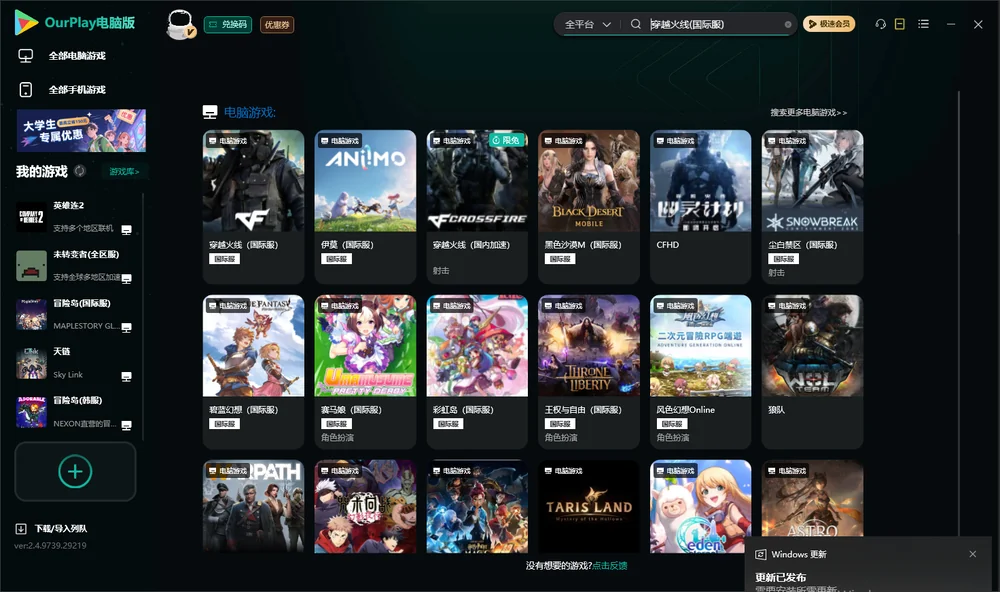
Task: Click the 限免 badge on the CrossFire card
Action: [508, 140]
